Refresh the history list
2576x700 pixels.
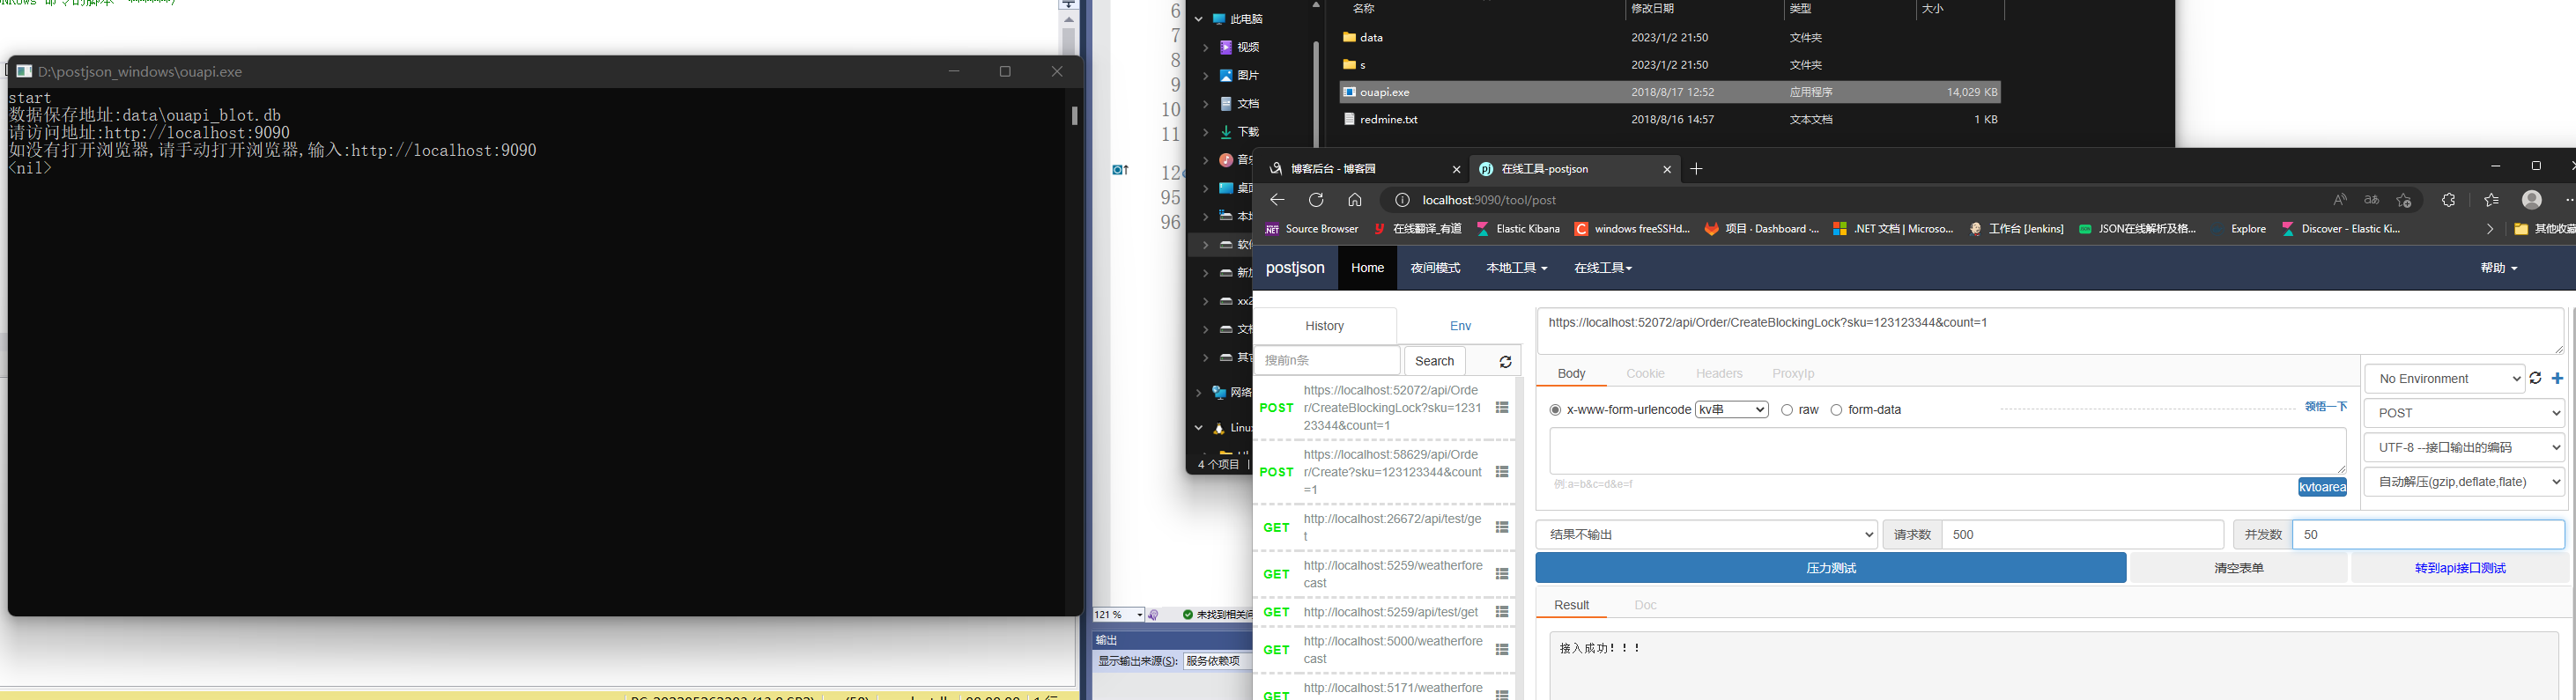pyautogui.click(x=1505, y=362)
